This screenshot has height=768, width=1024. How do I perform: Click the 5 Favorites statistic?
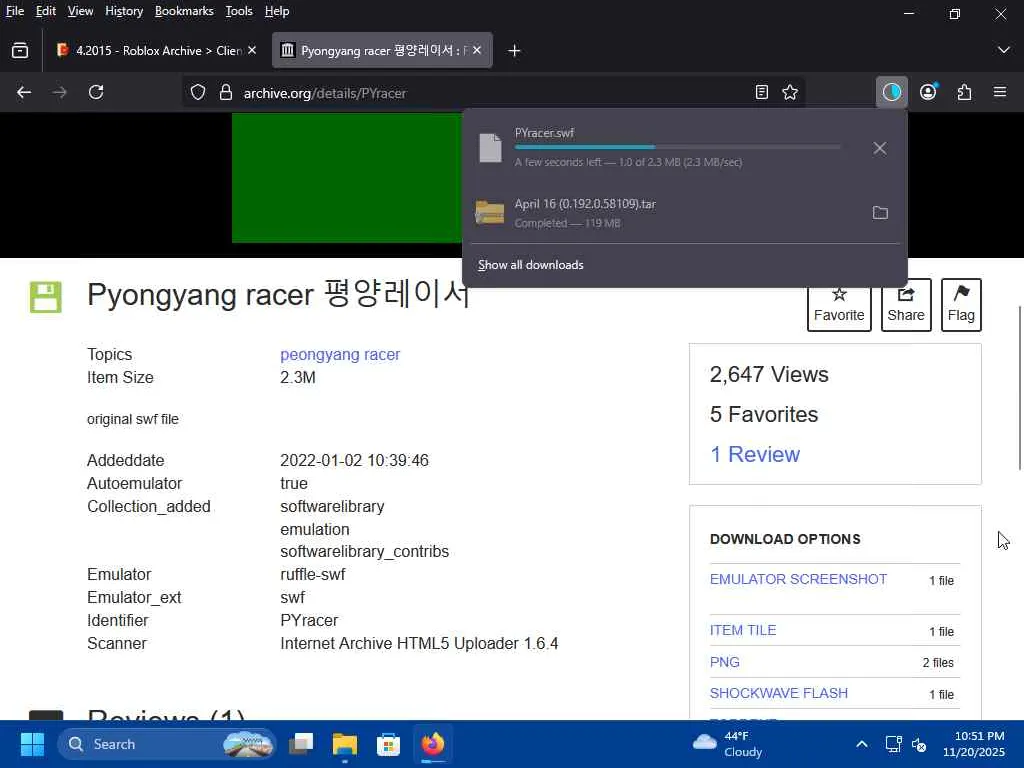coord(764,414)
